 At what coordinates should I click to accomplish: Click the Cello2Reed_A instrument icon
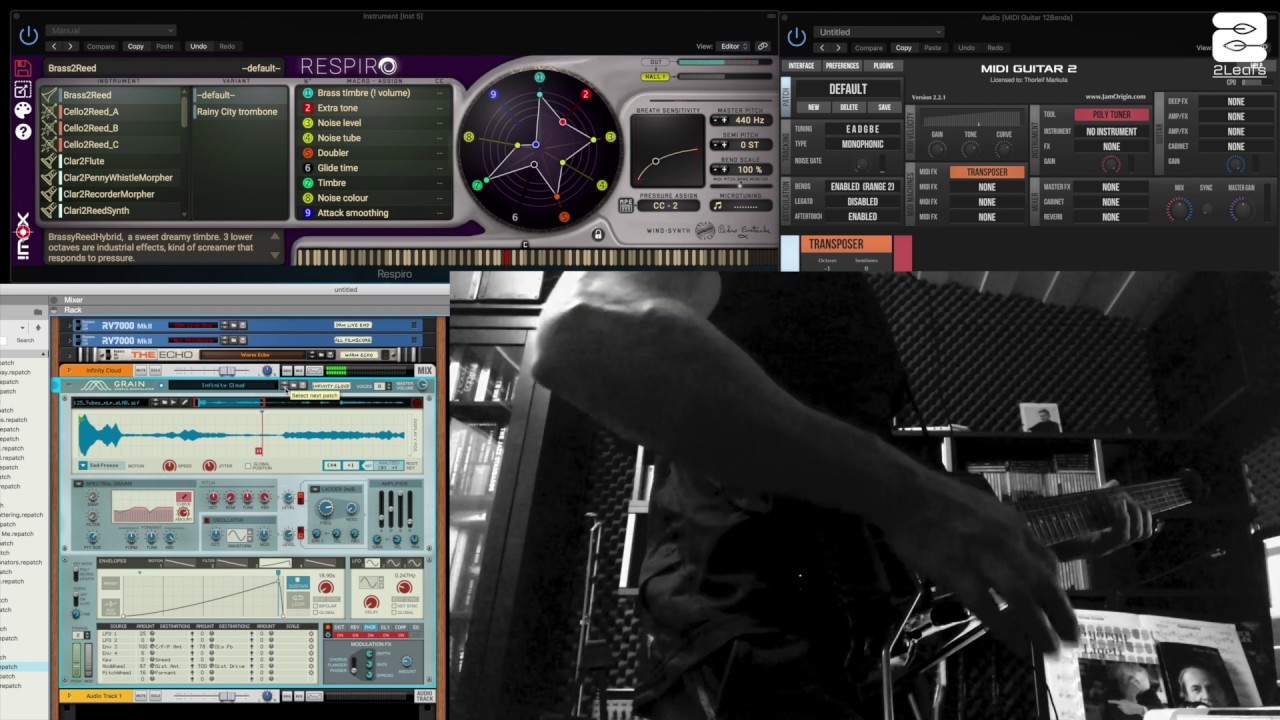(x=50, y=111)
